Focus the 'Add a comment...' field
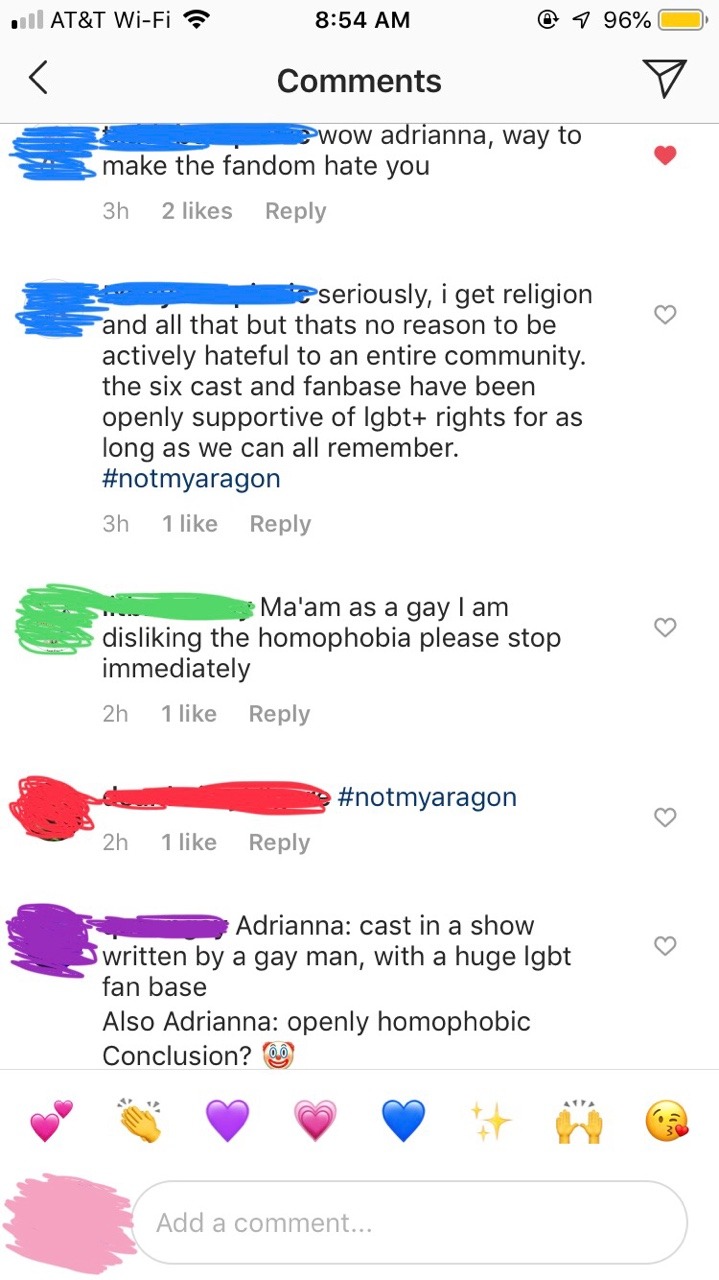This screenshot has height=1280, width=719. click(410, 1223)
